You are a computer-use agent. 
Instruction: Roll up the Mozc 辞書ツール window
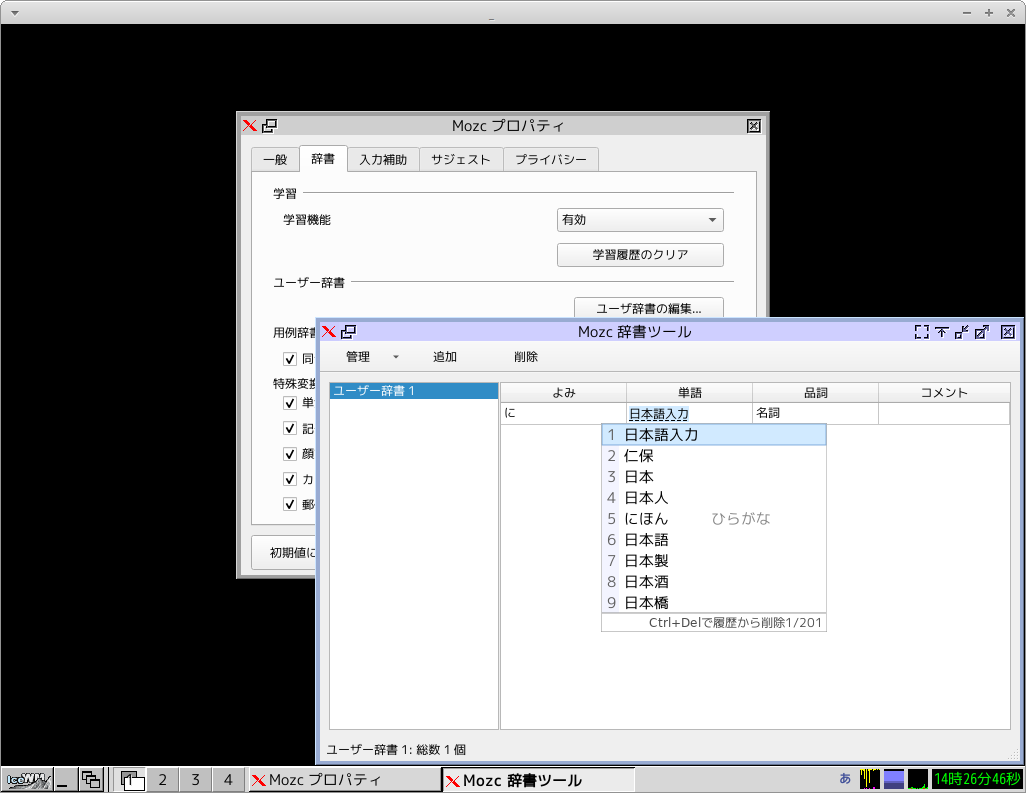942,332
